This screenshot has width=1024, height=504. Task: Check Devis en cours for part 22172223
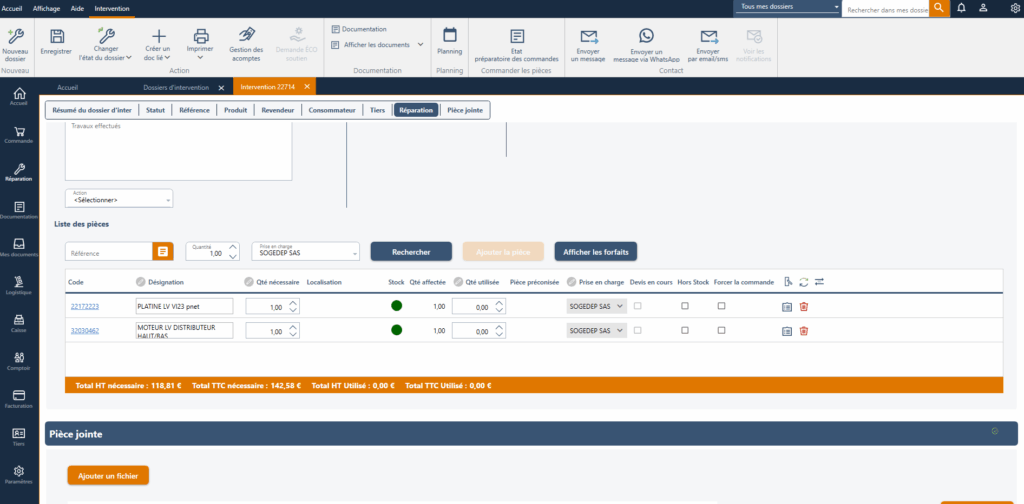[638, 305]
